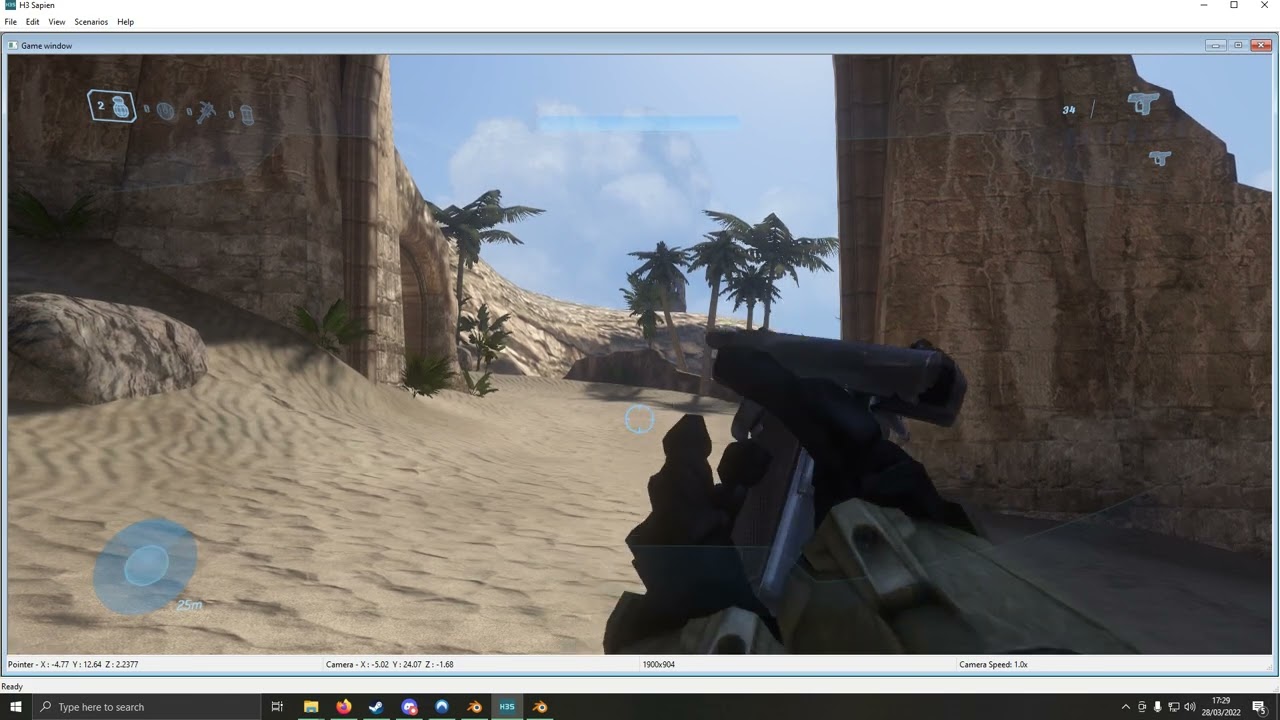Click the Game window system icon
1280x720 pixels.
tap(14, 46)
